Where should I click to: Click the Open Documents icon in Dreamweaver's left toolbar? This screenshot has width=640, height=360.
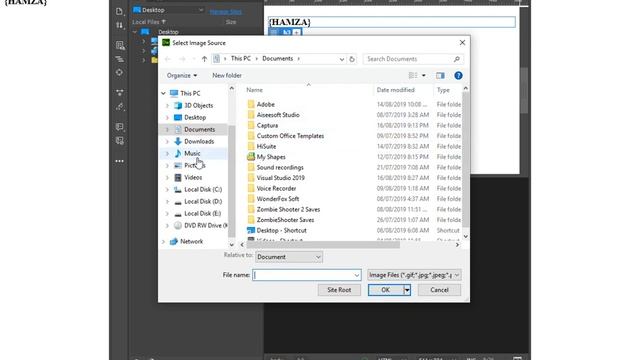(119, 11)
